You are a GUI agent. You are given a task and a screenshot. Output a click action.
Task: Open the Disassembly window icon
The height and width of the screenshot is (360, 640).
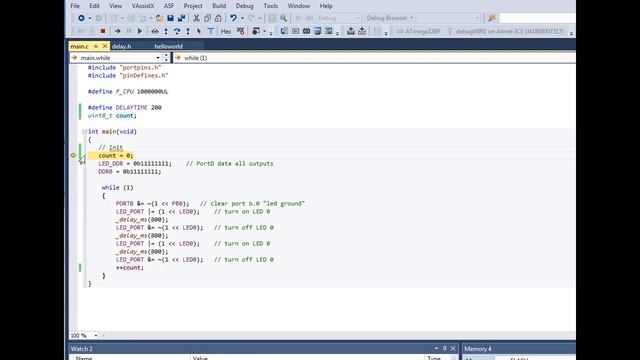click(284, 31)
